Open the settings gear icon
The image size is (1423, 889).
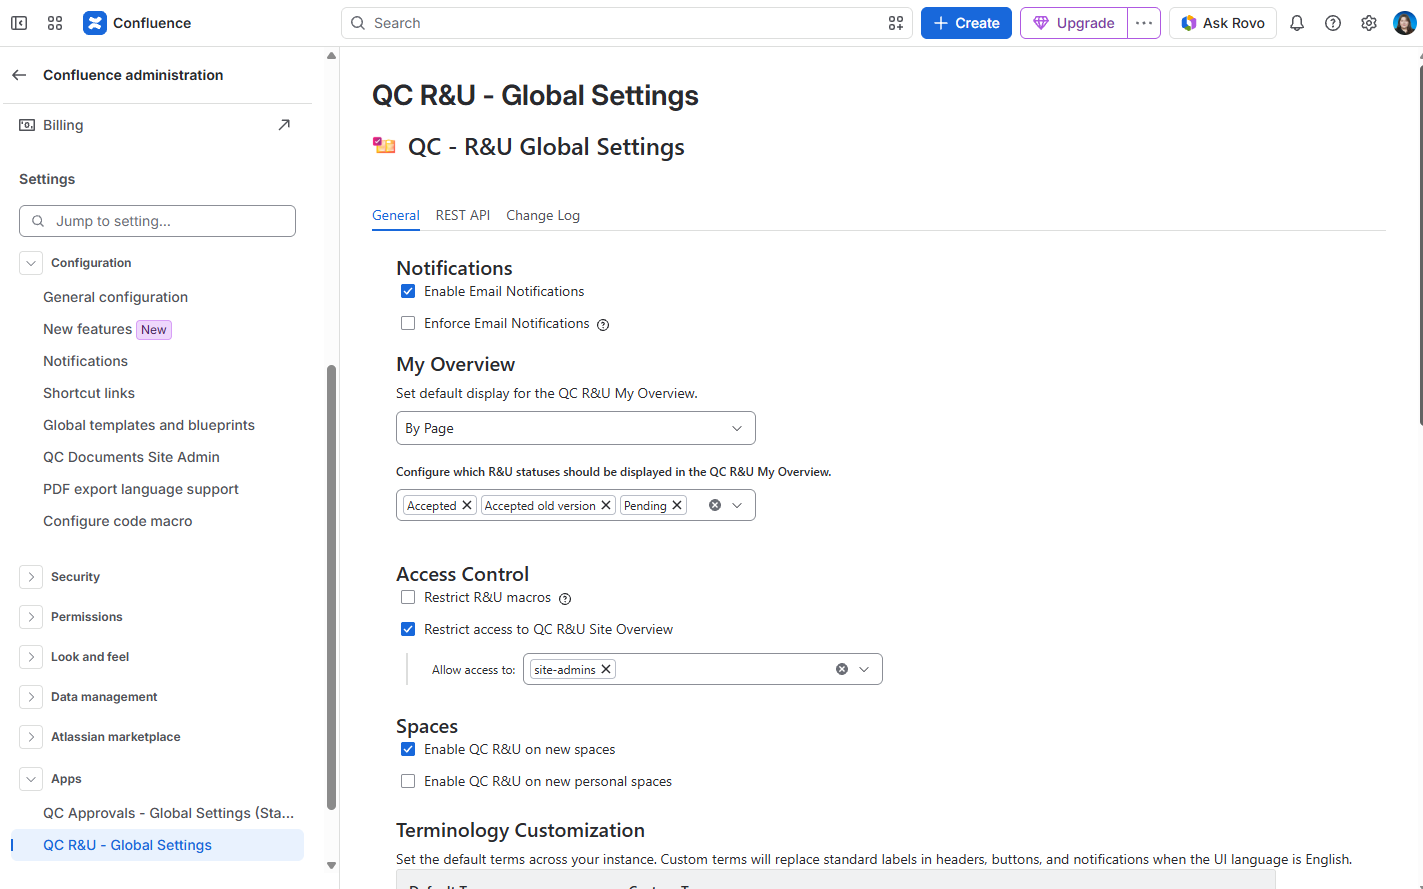pyautogui.click(x=1369, y=23)
